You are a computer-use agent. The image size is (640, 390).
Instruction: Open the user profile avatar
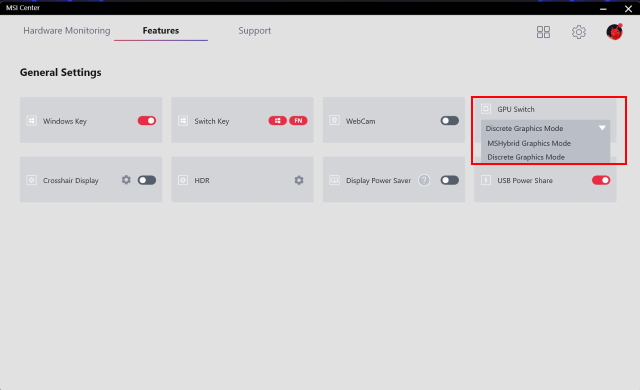(x=614, y=32)
